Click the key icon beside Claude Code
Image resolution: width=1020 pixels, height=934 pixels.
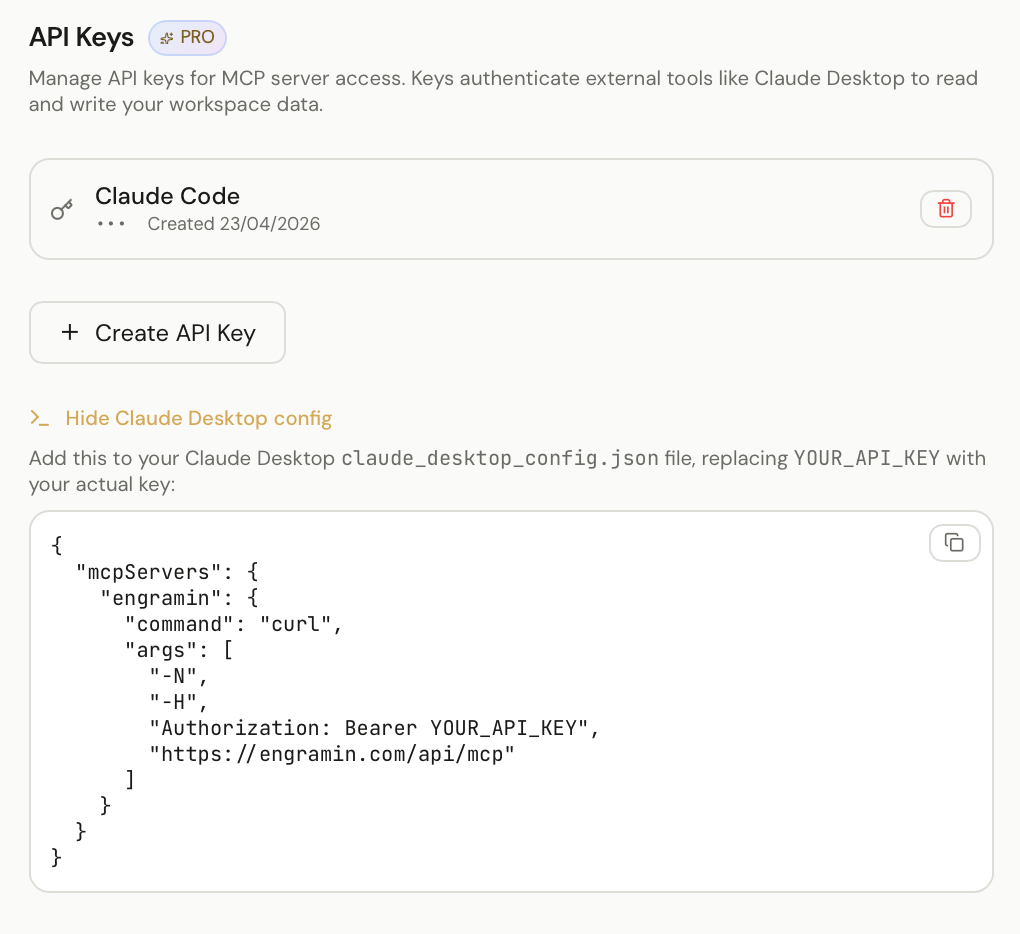click(x=62, y=209)
